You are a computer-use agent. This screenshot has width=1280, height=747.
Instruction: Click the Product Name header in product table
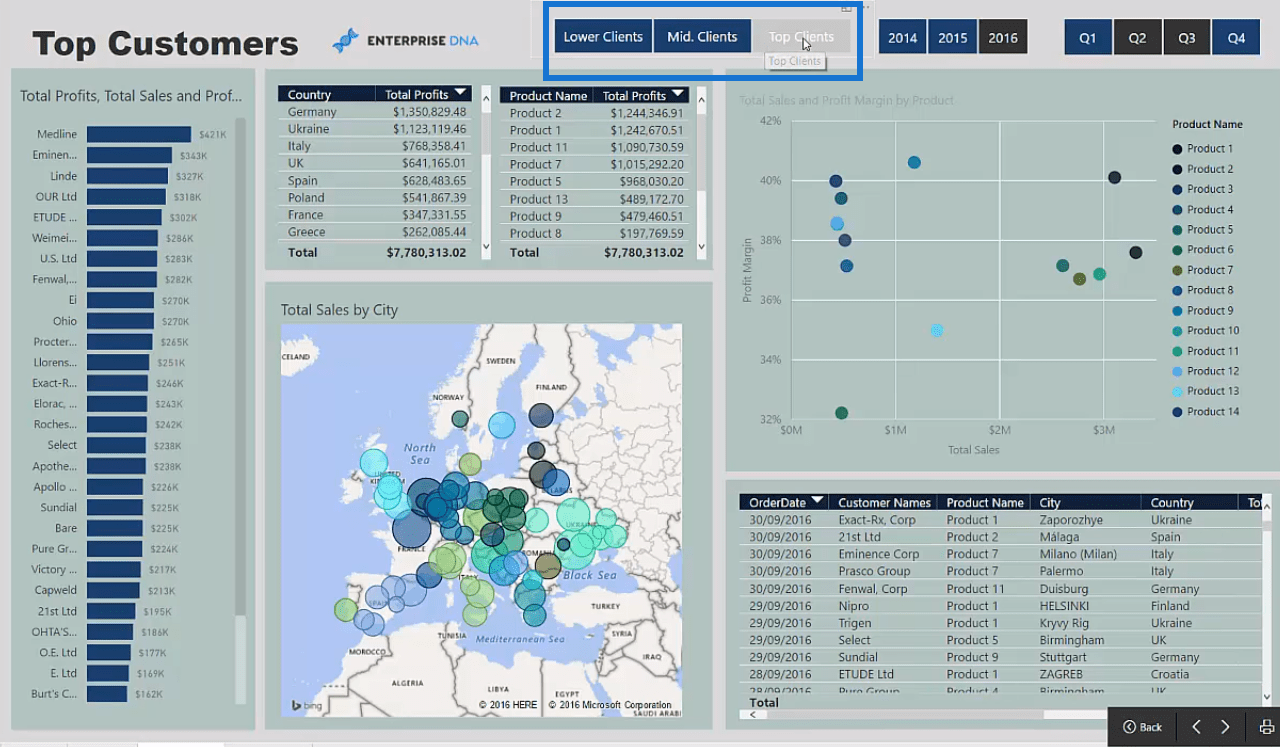click(548, 95)
